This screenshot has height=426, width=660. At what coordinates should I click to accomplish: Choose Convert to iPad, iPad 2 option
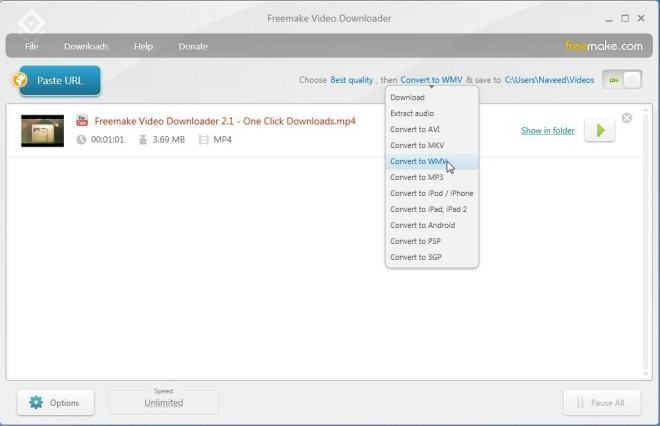[432, 209]
